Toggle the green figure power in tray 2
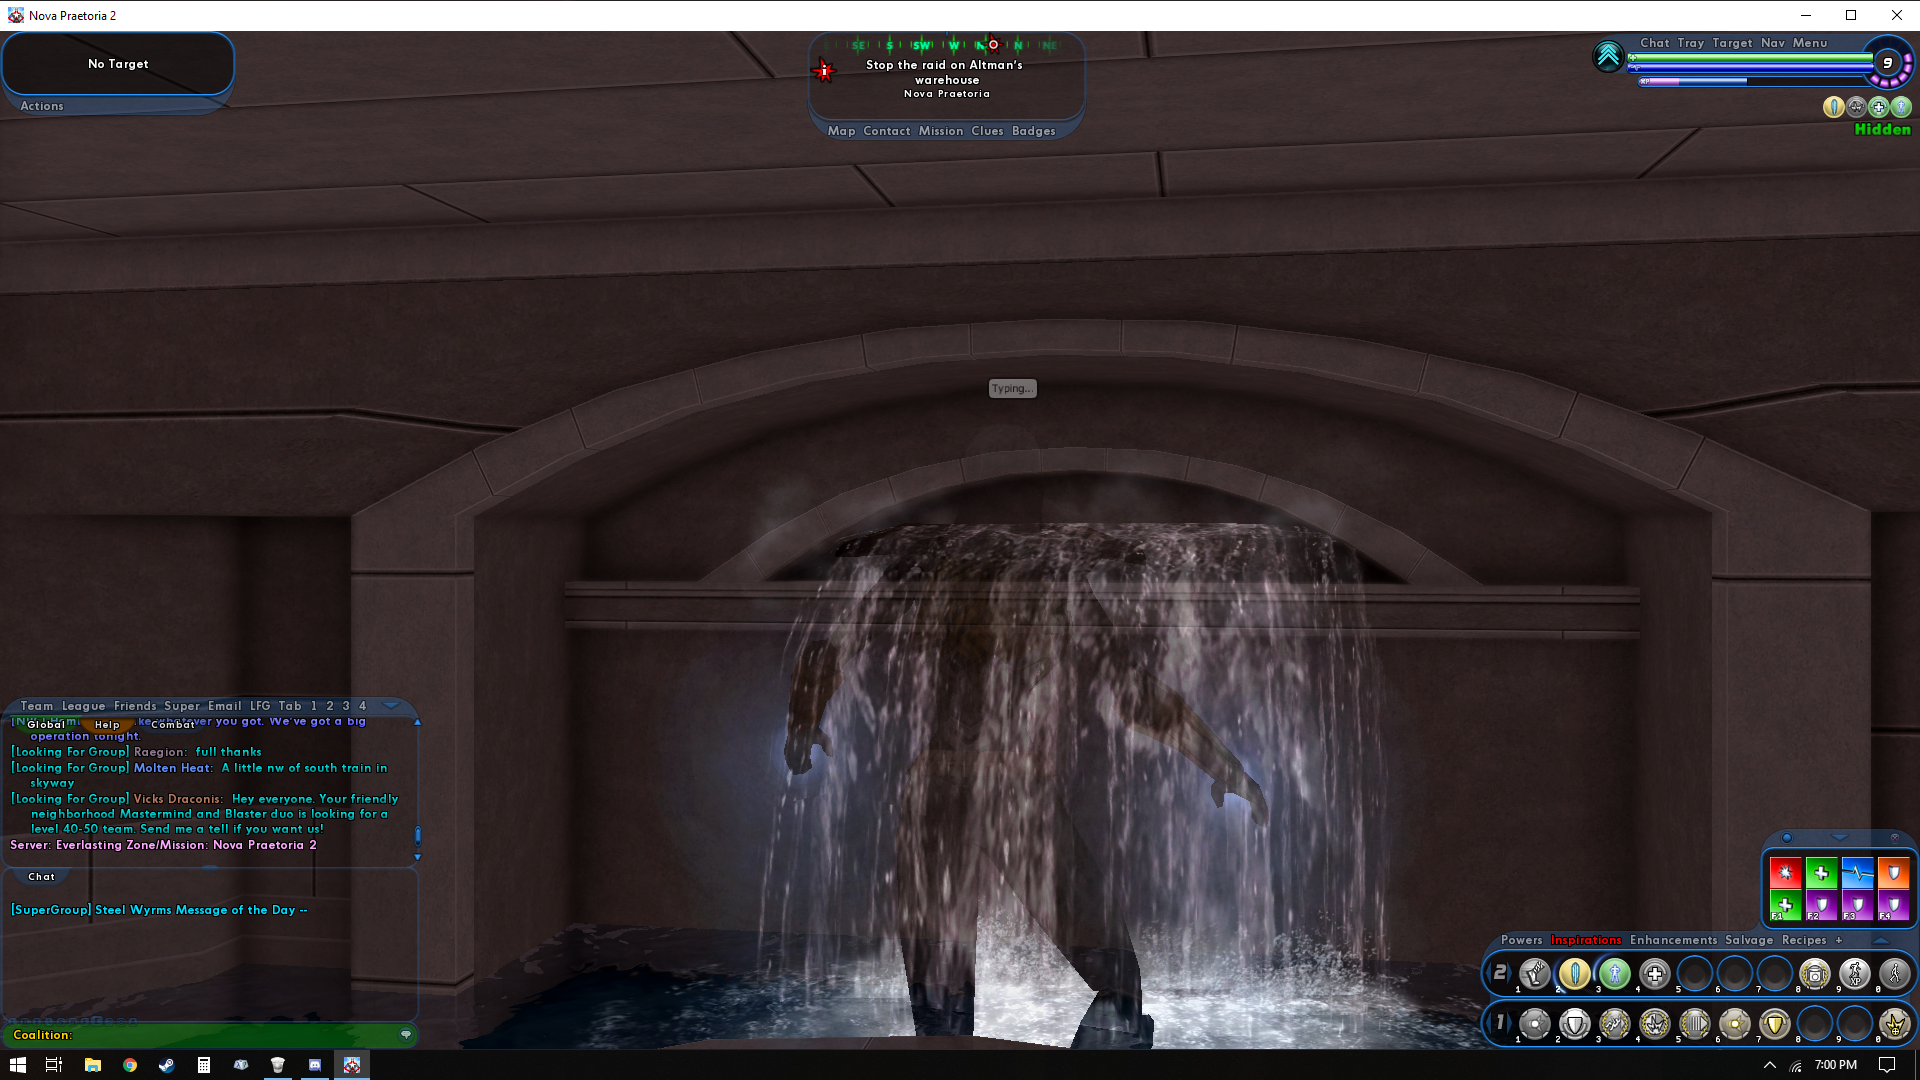 [x=1615, y=973]
